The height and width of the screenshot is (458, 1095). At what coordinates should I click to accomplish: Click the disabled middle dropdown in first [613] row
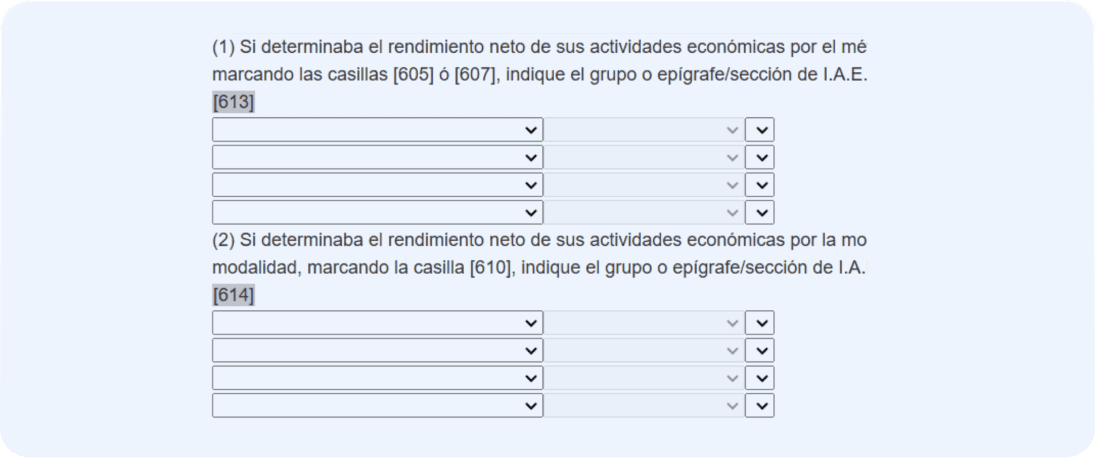644,130
